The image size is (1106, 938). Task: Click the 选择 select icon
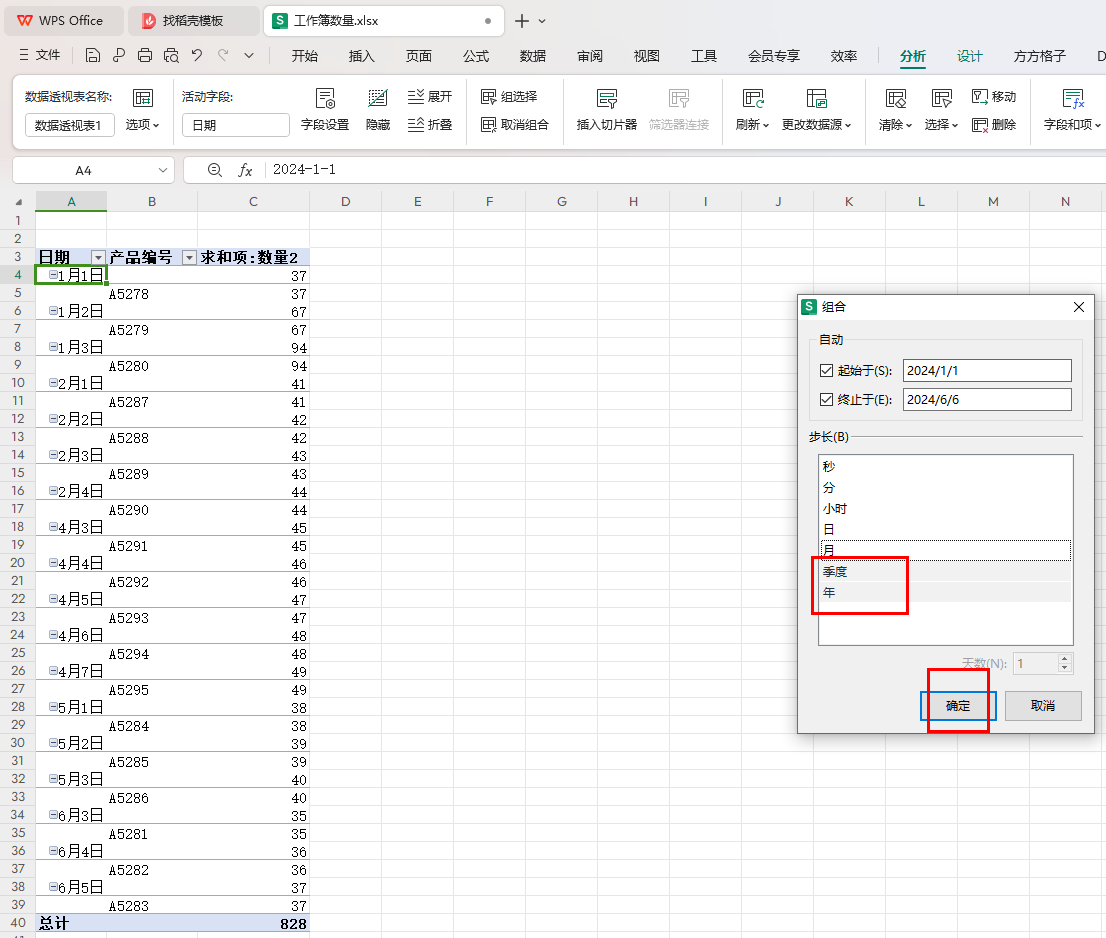(941, 110)
